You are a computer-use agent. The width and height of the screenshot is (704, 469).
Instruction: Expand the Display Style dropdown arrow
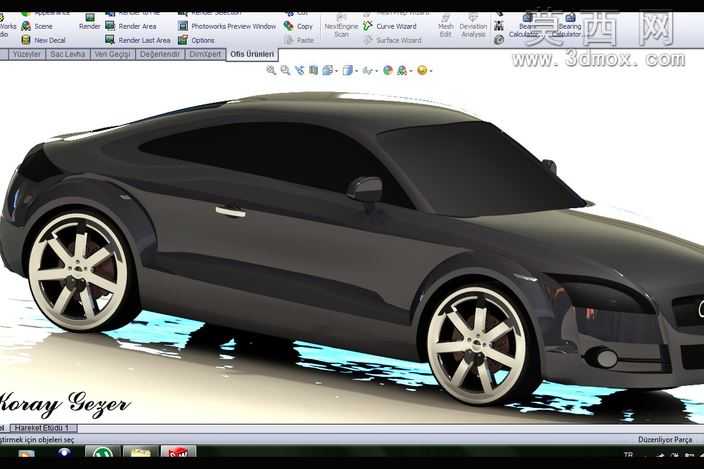coord(356,71)
